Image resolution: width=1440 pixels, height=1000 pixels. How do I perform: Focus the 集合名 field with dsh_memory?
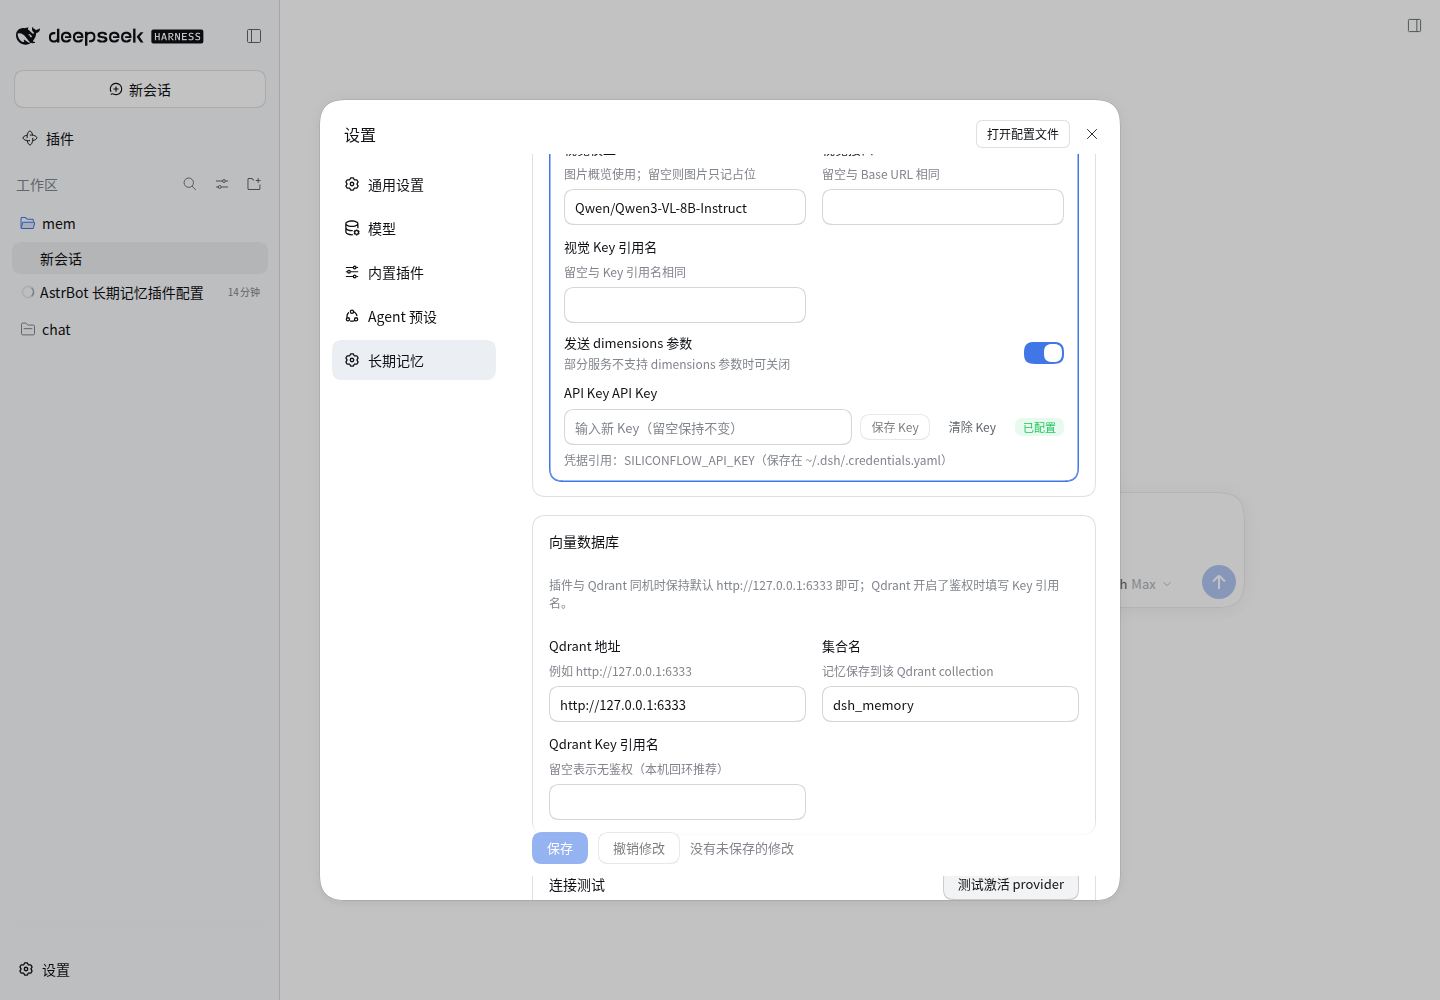point(950,704)
